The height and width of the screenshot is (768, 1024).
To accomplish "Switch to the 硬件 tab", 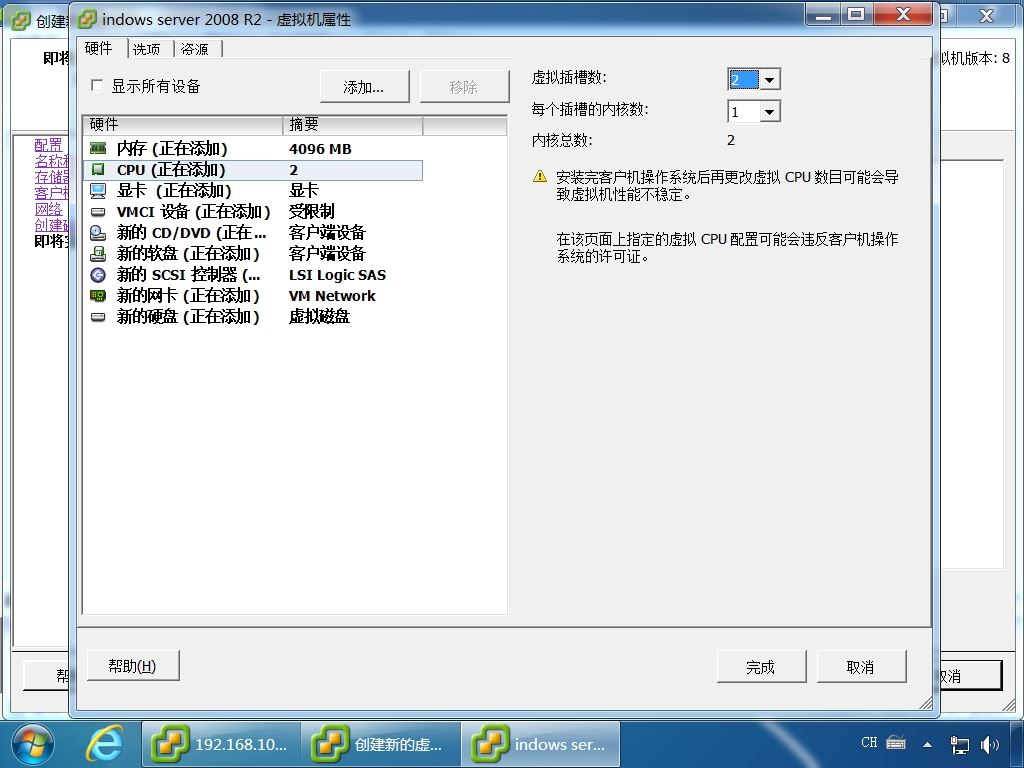I will point(100,48).
